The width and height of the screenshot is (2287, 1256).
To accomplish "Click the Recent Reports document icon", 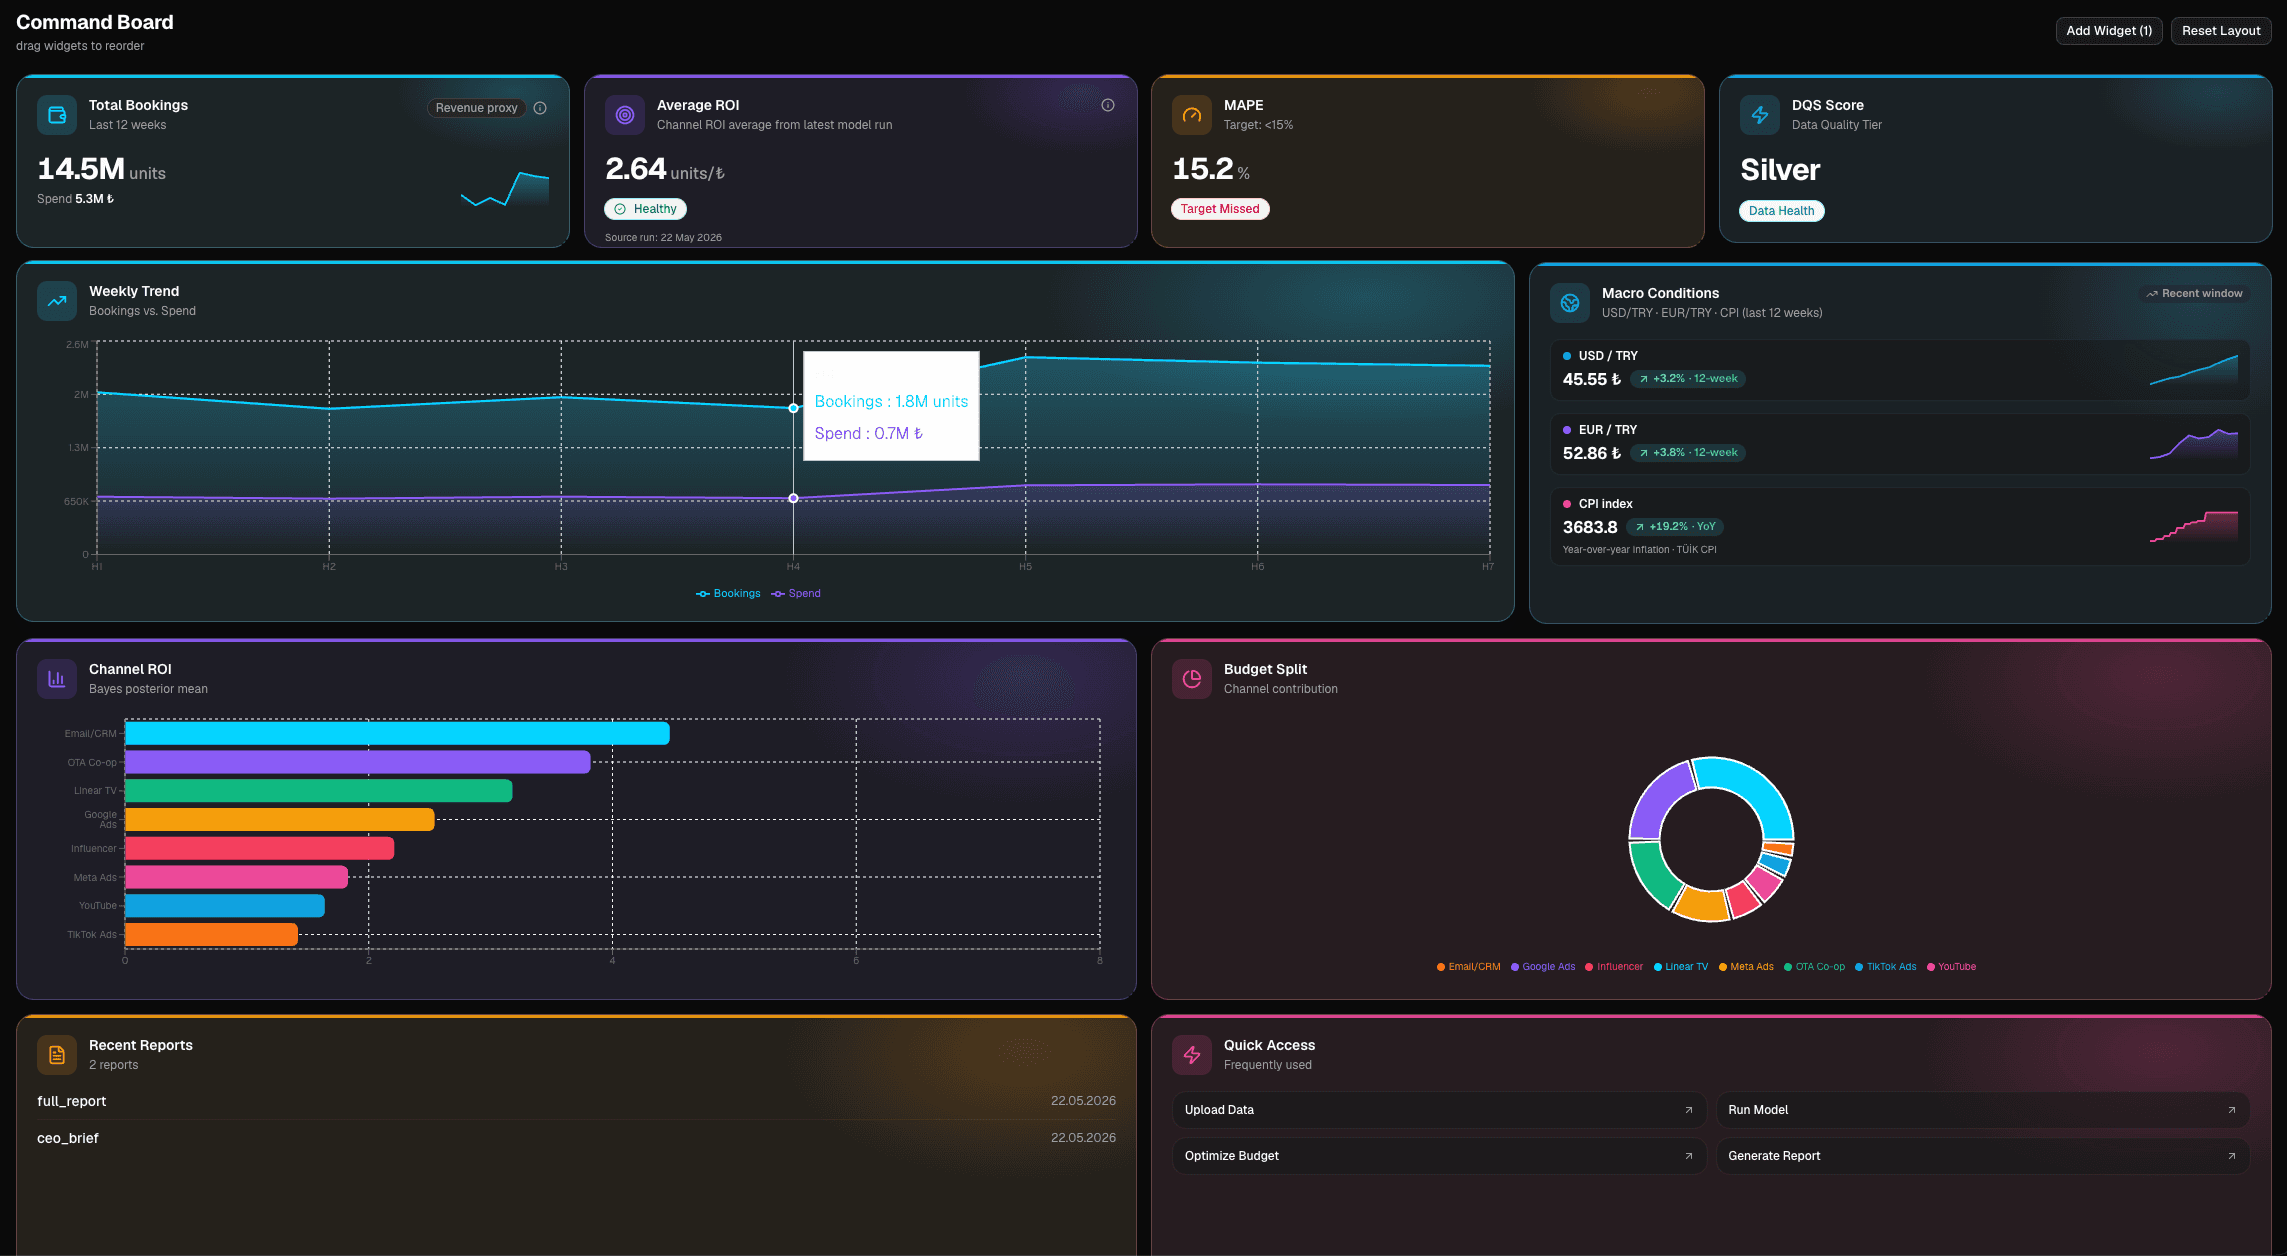I will (57, 1055).
